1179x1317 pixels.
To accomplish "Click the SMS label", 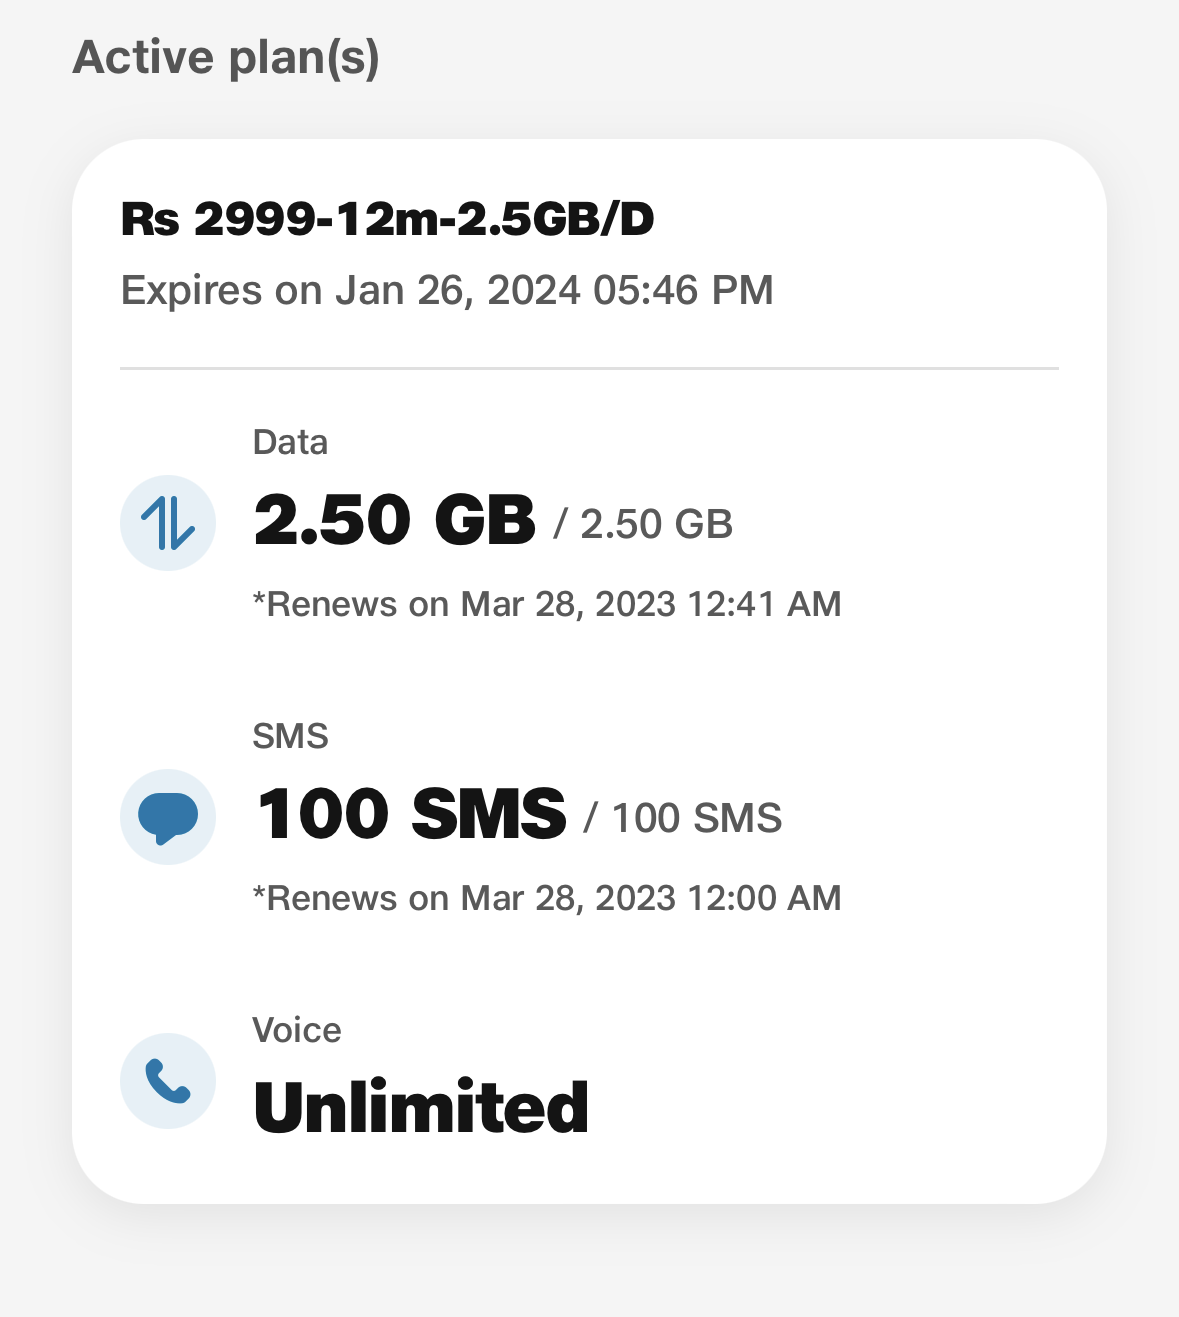I will coord(290,736).
